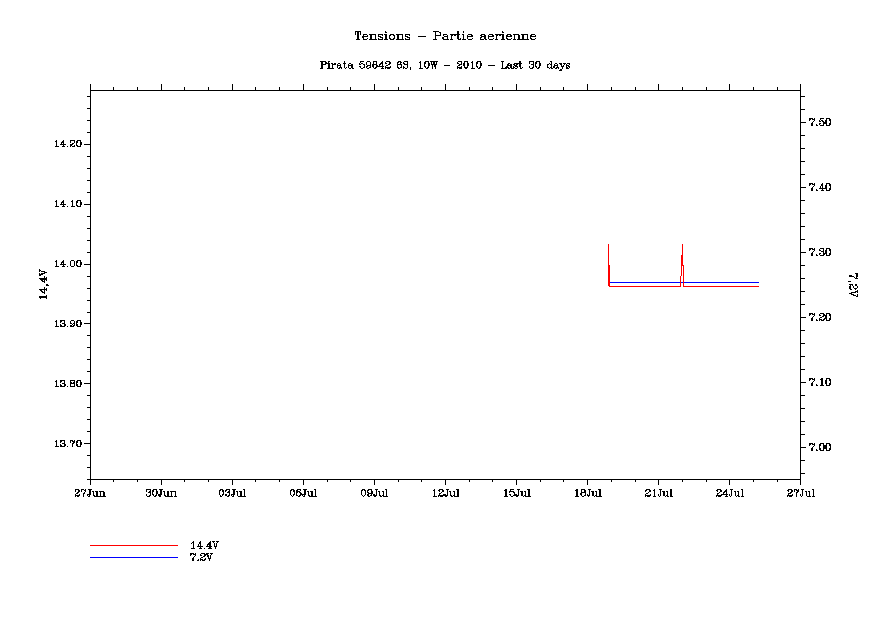The image size is (891, 630).
Task: Click the rotated 14.4V left axis title
Action: [x=43, y=284]
